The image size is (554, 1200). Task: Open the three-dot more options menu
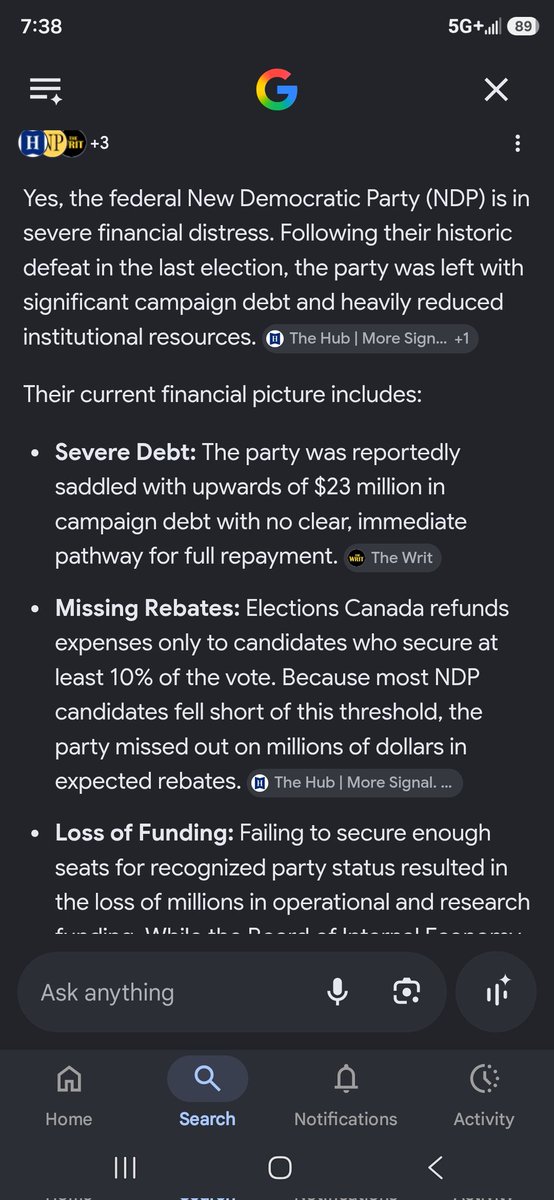coord(517,144)
